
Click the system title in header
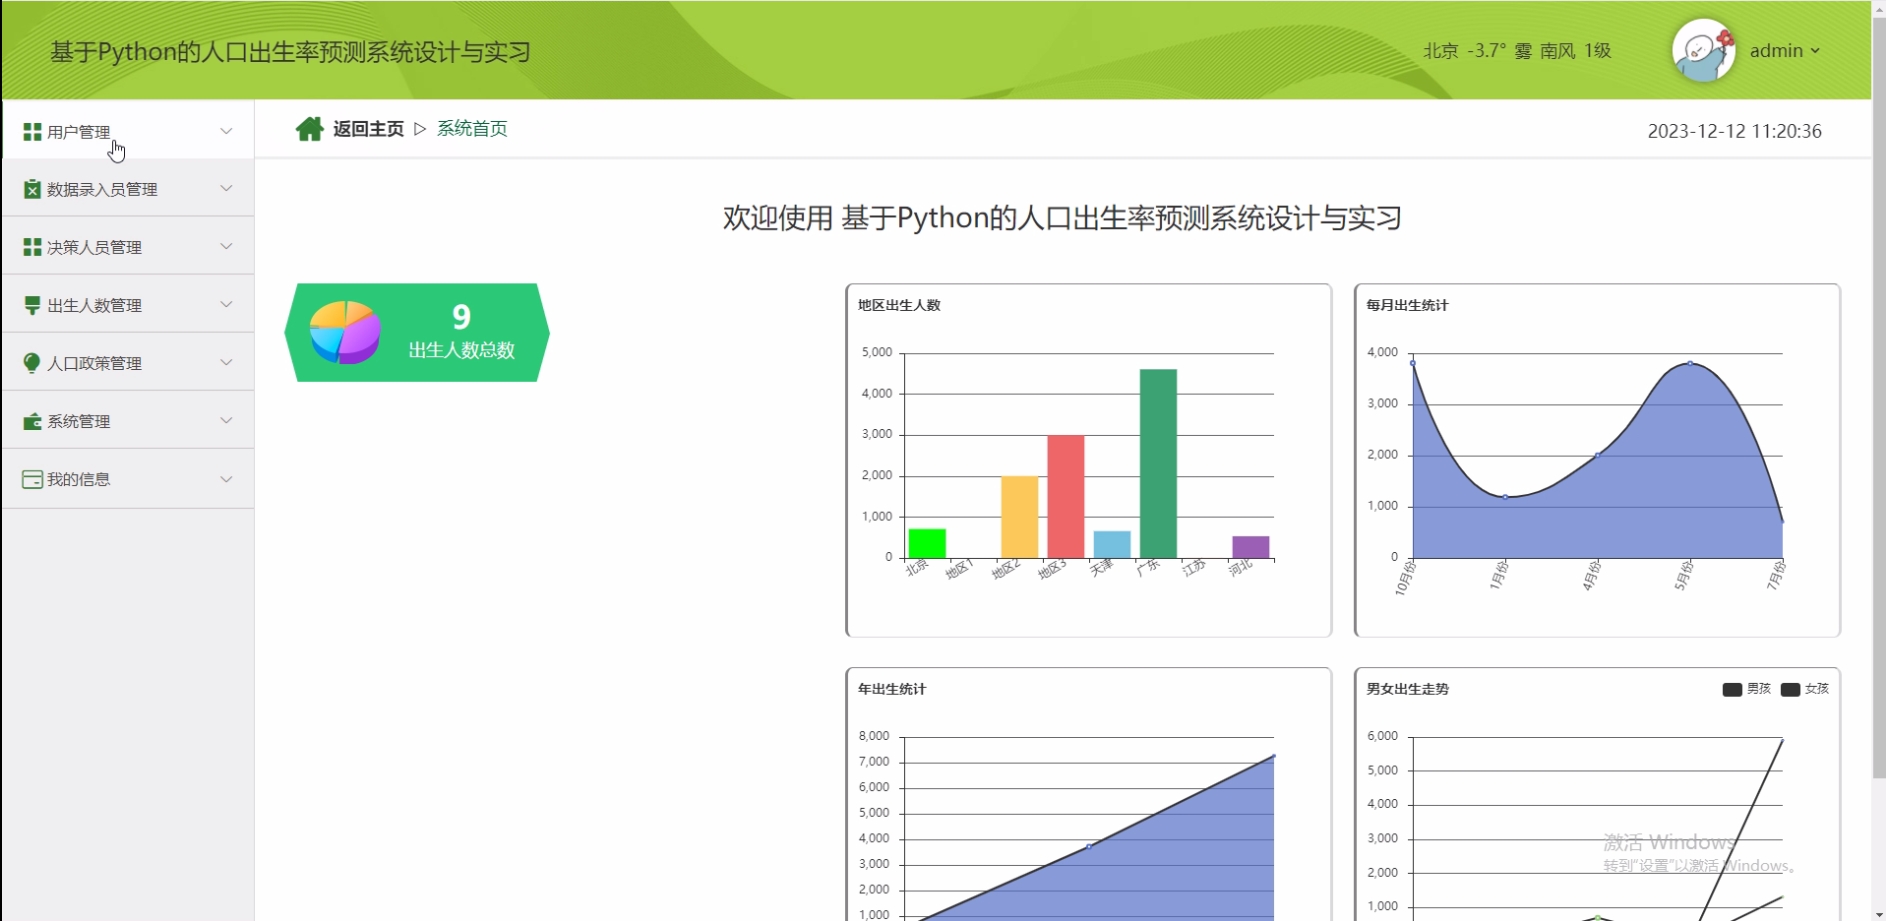tap(290, 52)
